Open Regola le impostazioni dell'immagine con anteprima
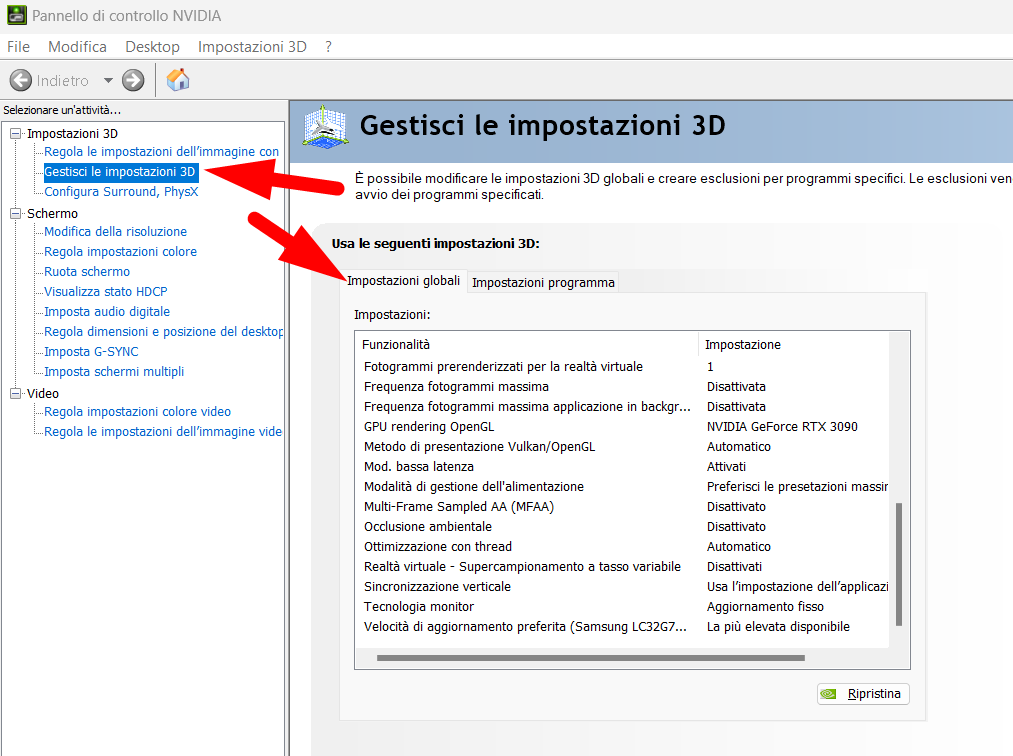This screenshot has height=756, width=1013. point(161,152)
